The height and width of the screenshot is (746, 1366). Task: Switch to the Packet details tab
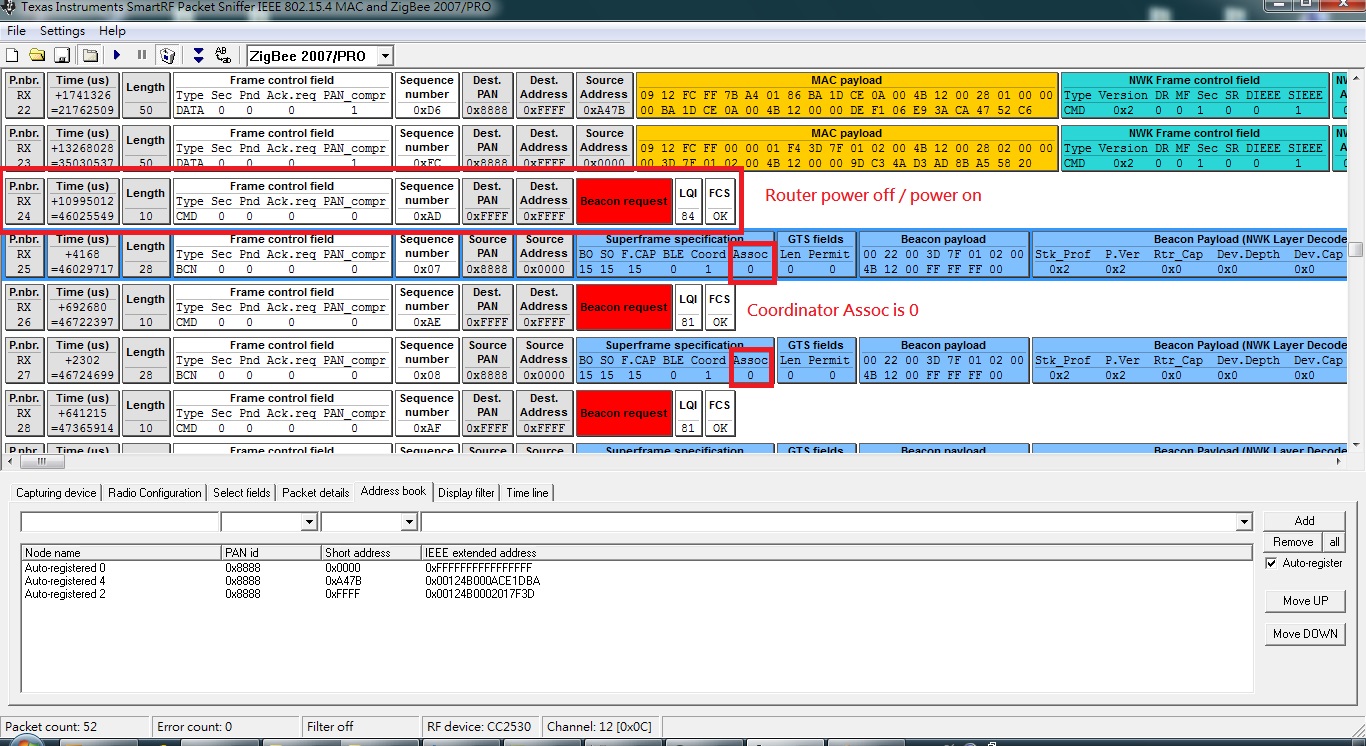click(x=316, y=493)
